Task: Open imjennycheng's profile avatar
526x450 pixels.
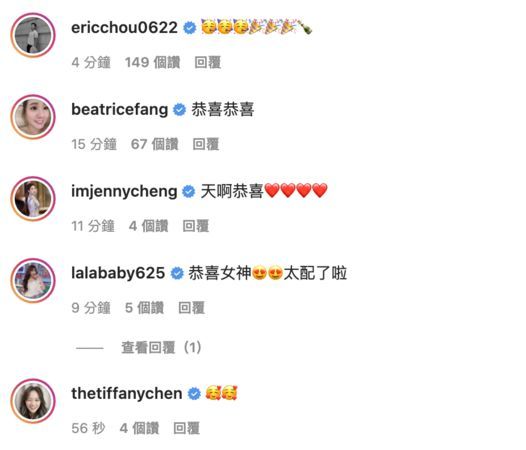Action: click(x=33, y=199)
